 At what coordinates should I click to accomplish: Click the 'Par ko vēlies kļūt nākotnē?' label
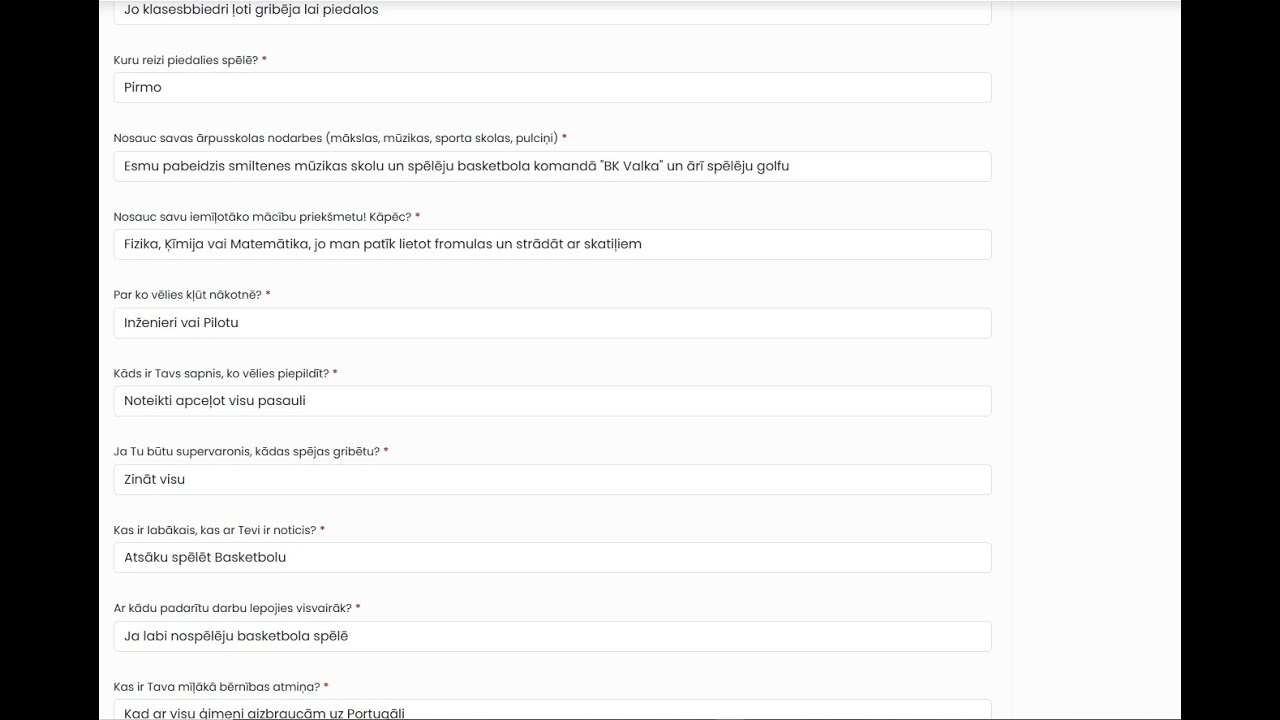[x=188, y=295]
